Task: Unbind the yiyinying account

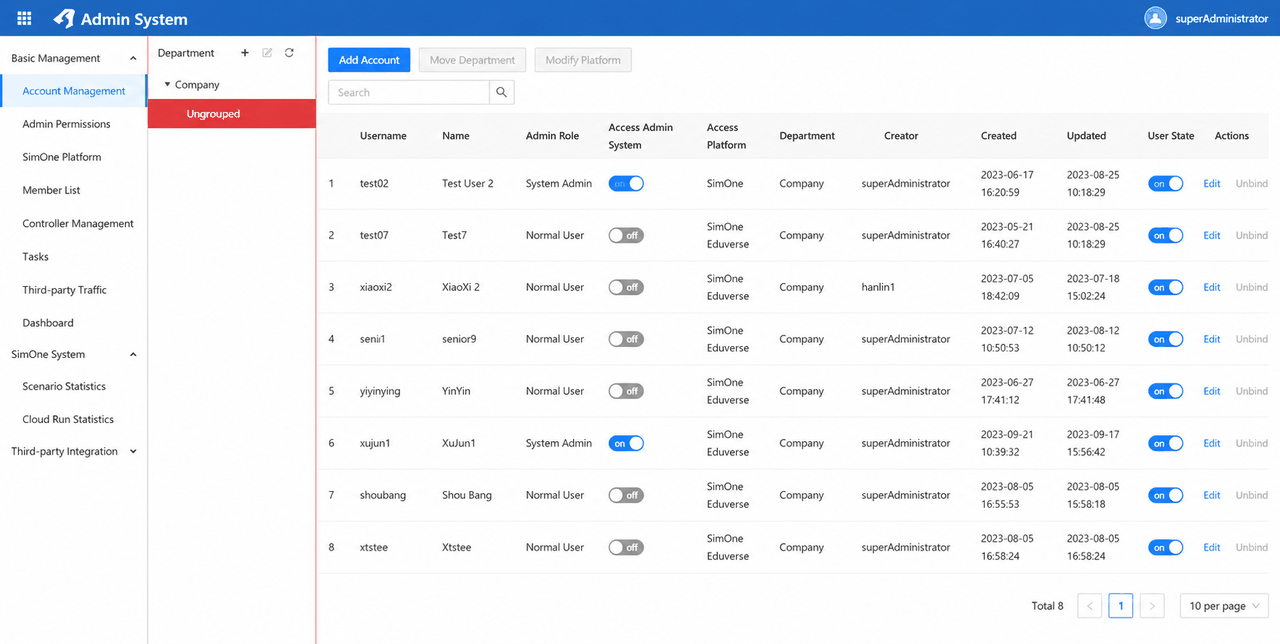Action: coord(1252,391)
